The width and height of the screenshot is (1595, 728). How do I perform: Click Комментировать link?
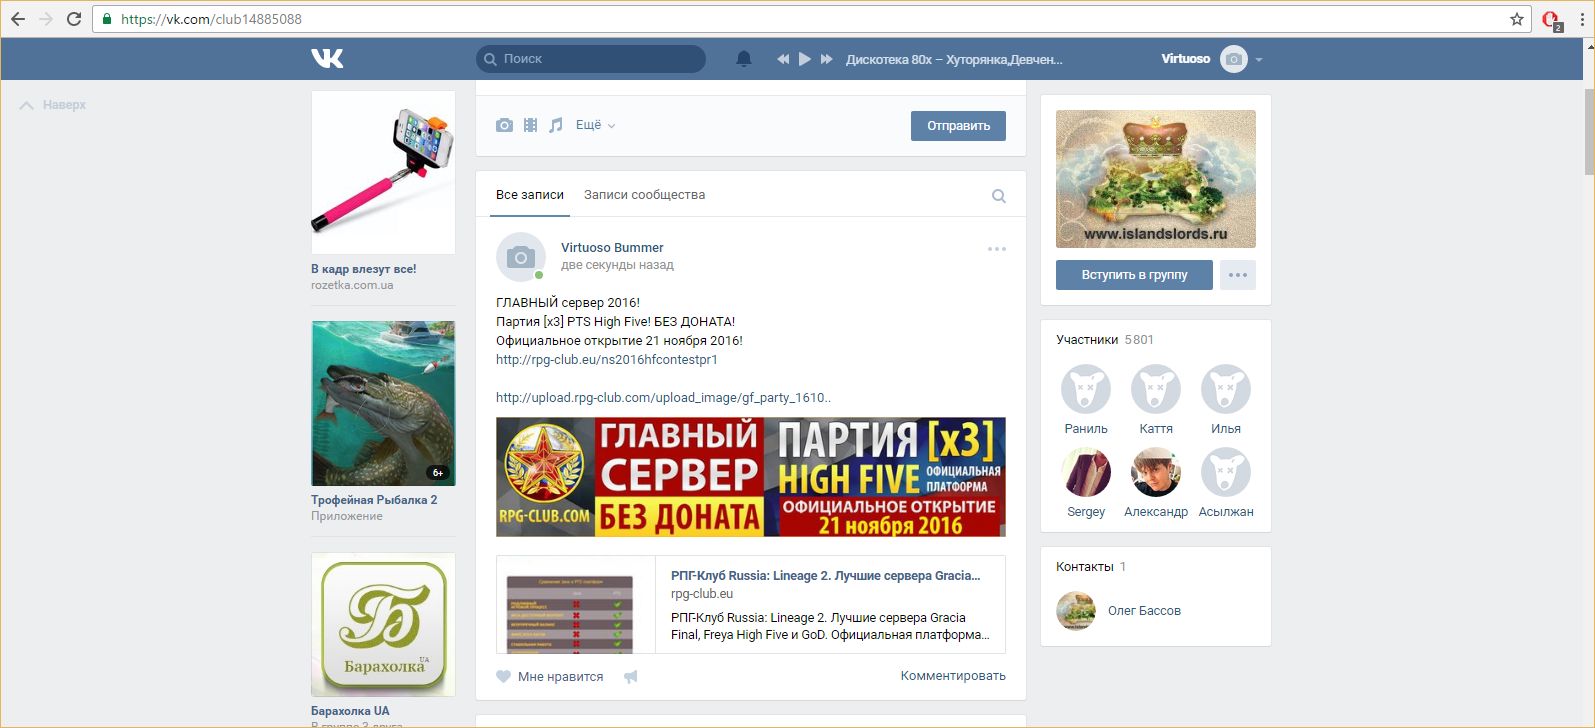tap(953, 676)
